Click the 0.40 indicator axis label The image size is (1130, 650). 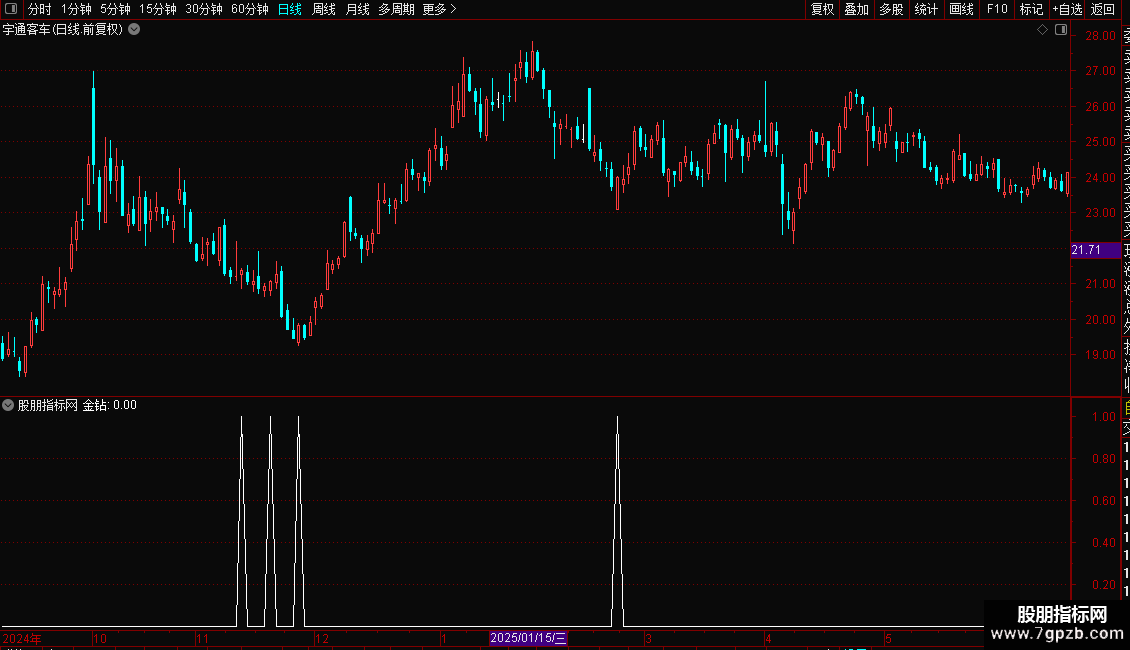(x=1103, y=543)
